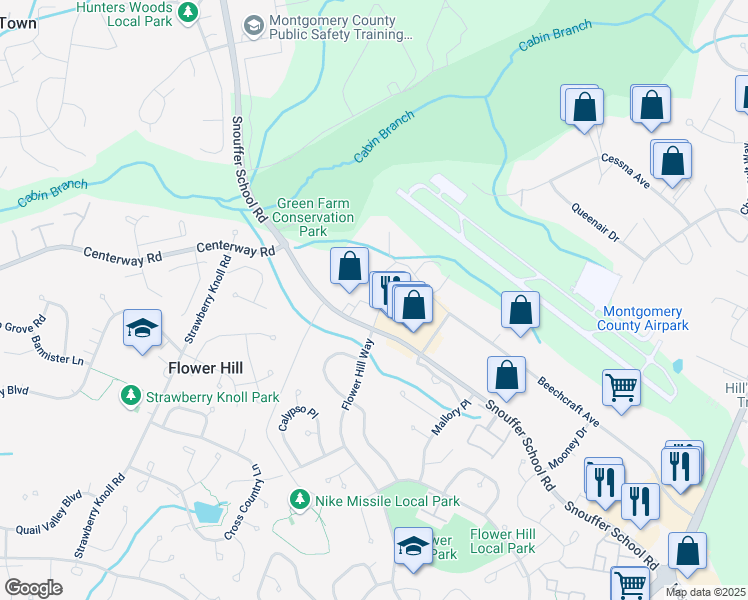Image resolution: width=748 pixels, height=600 pixels.
Task: Click the Mallory Pl street label
Action: coord(451,417)
